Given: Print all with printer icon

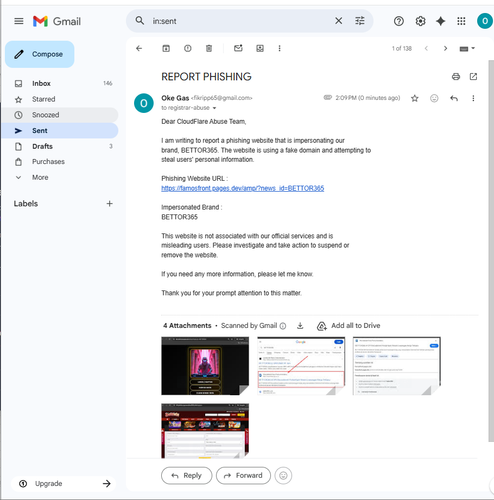Looking at the screenshot, I should coord(456,77).
